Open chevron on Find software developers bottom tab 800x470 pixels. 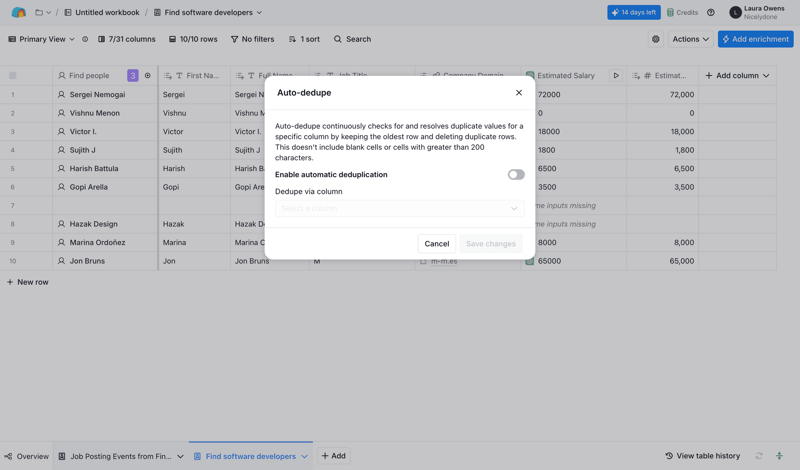tap(305, 456)
